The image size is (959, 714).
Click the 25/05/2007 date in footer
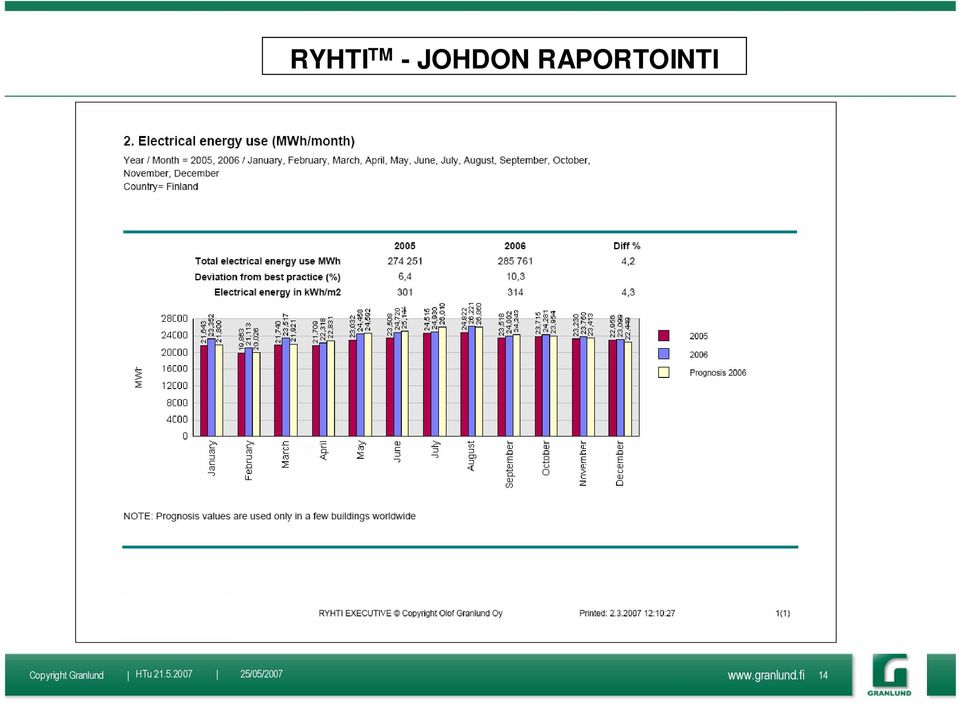click(261, 674)
